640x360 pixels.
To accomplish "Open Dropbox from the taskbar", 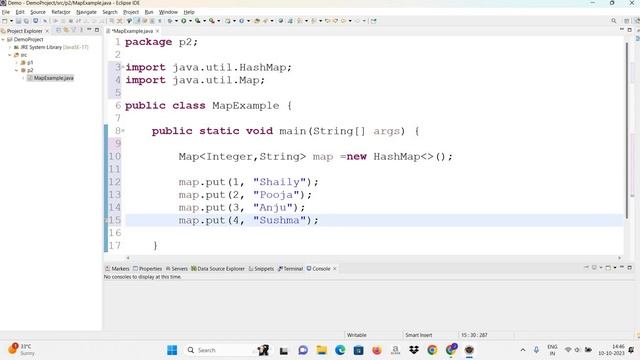I will 413,350.
